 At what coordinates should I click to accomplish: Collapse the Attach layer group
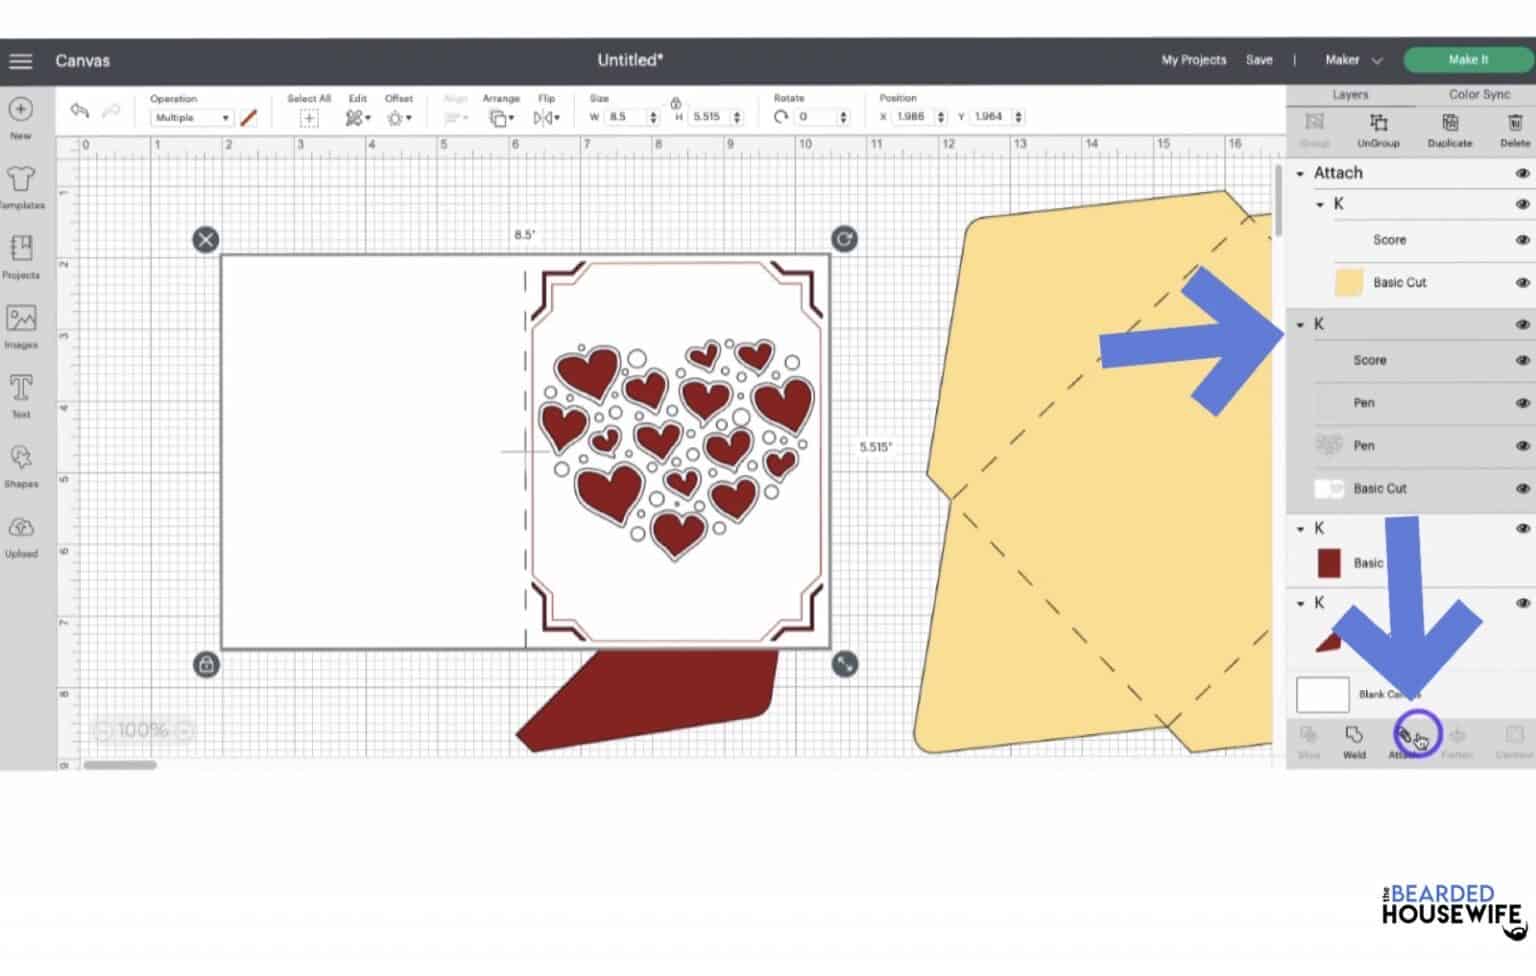1300,172
